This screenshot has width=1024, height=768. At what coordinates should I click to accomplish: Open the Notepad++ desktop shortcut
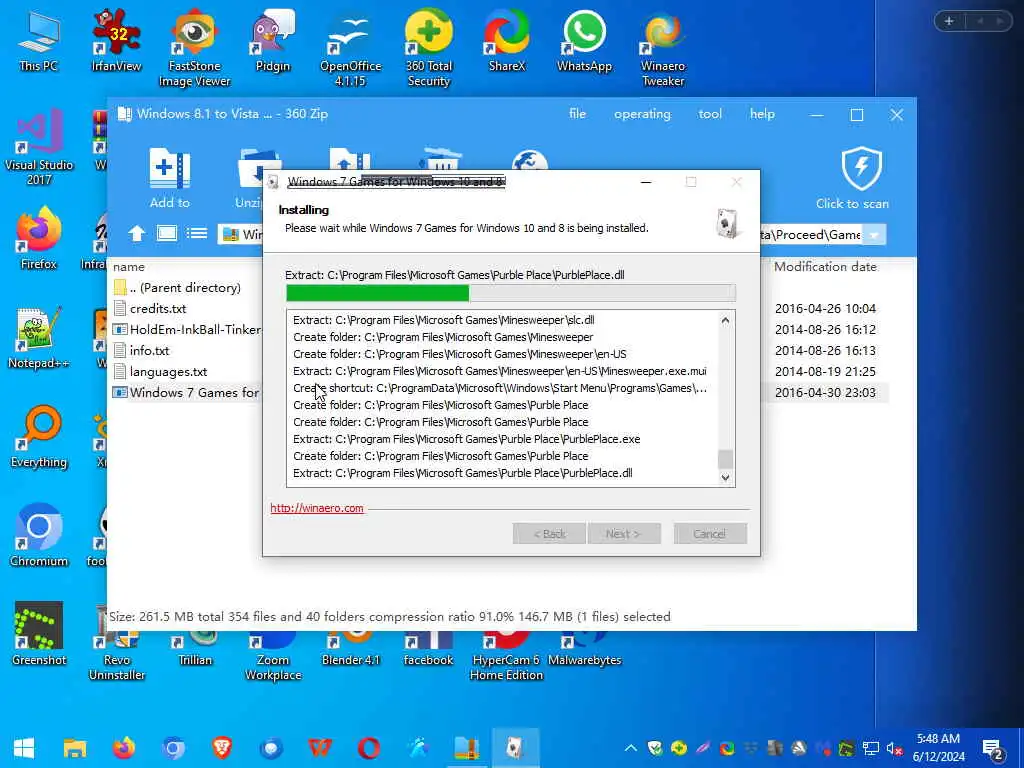(39, 338)
